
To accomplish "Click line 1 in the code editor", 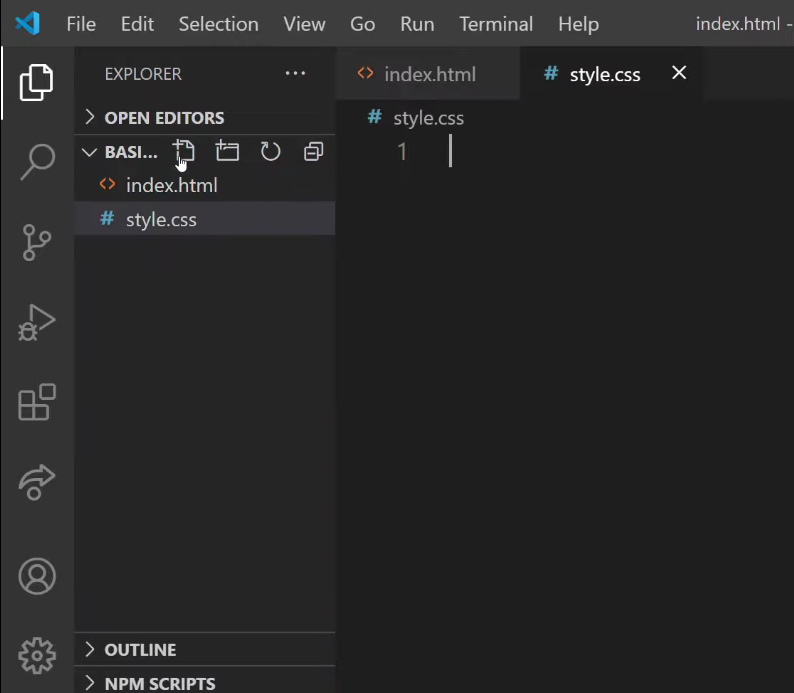I will pos(600,152).
